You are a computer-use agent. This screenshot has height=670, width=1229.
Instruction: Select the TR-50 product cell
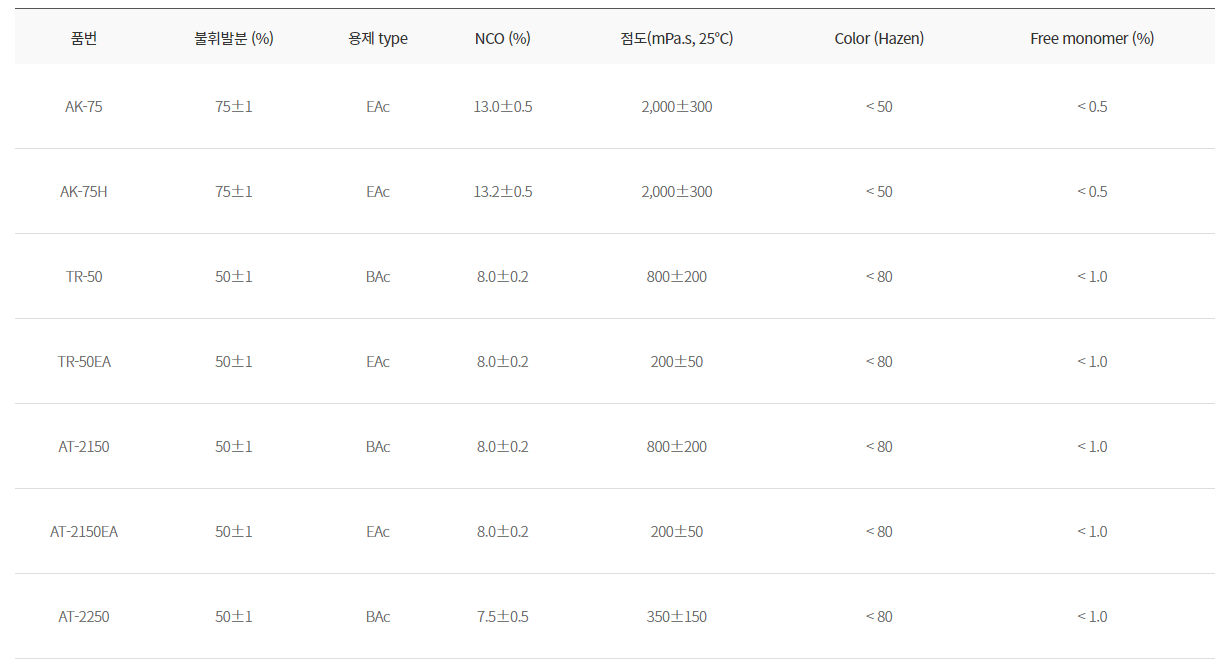click(84, 277)
